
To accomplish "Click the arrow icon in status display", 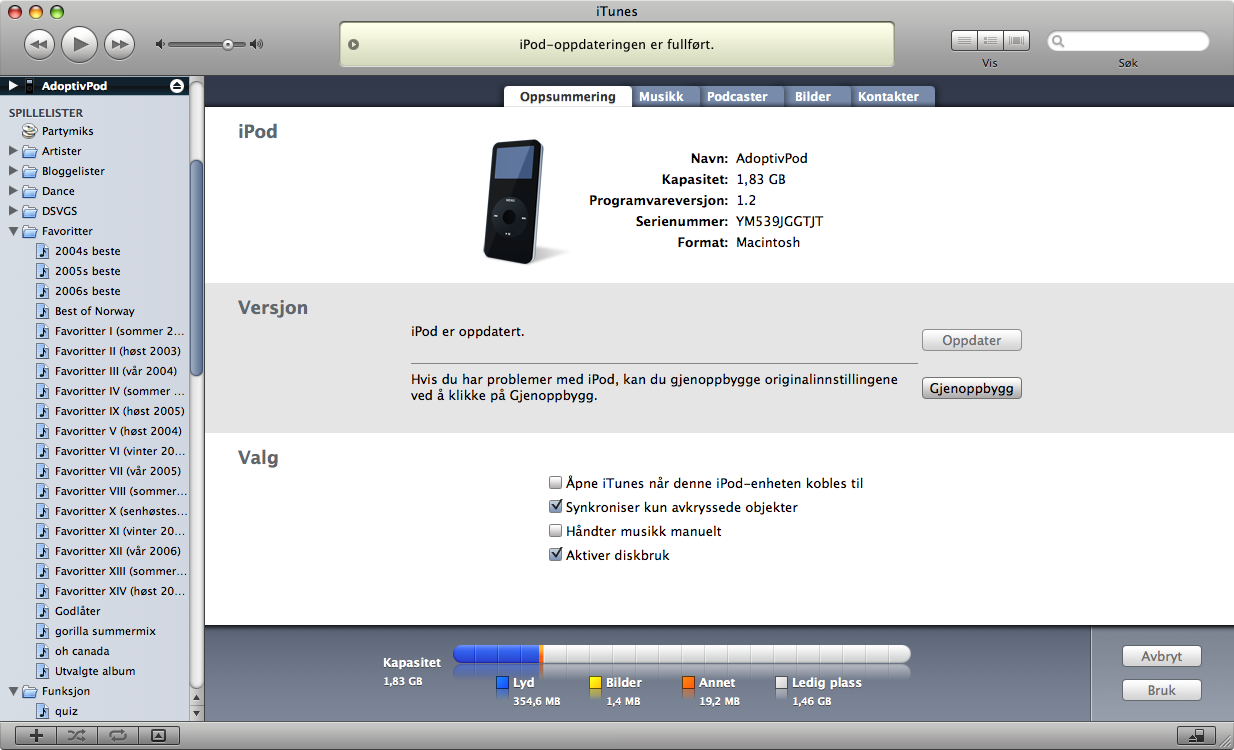I will tap(353, 45).
